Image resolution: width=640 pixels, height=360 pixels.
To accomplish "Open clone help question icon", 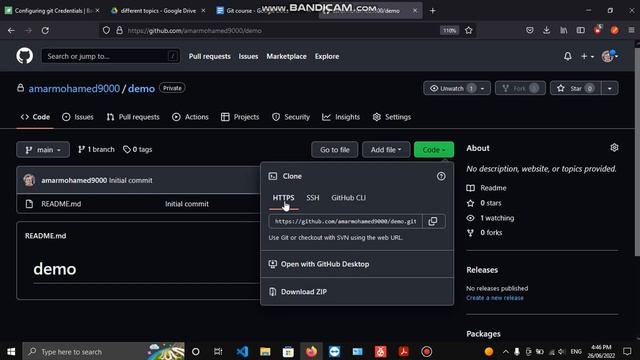I will point(441,176).
